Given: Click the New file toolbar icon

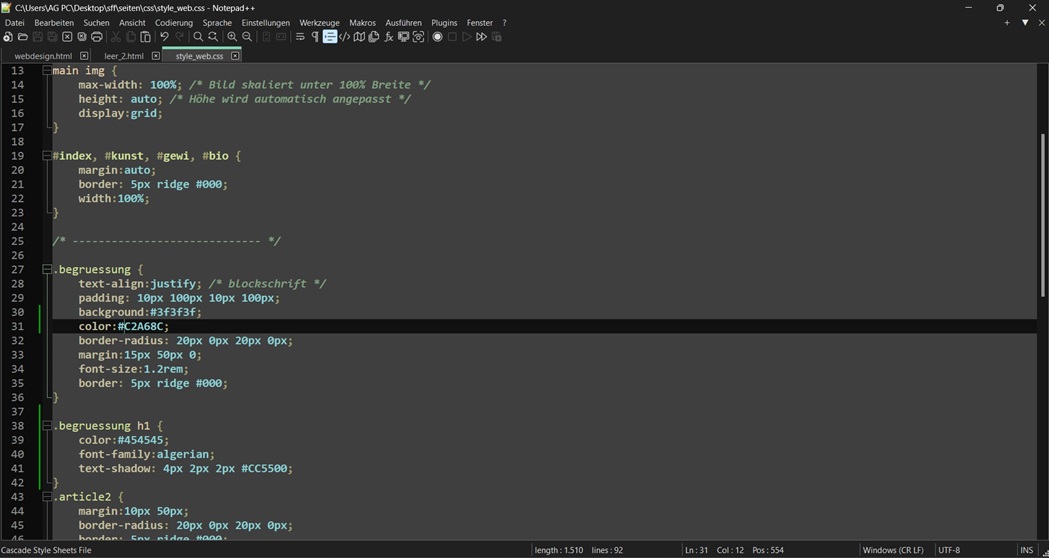Looking at the screenshot, I should tap(8, 37).
